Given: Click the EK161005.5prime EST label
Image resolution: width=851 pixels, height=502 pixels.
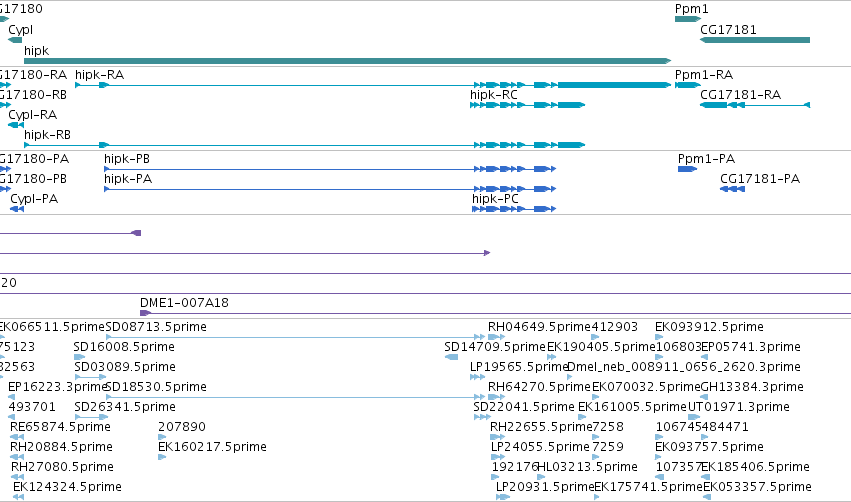Looking at the screenshot, I should (x=632, y=407).
